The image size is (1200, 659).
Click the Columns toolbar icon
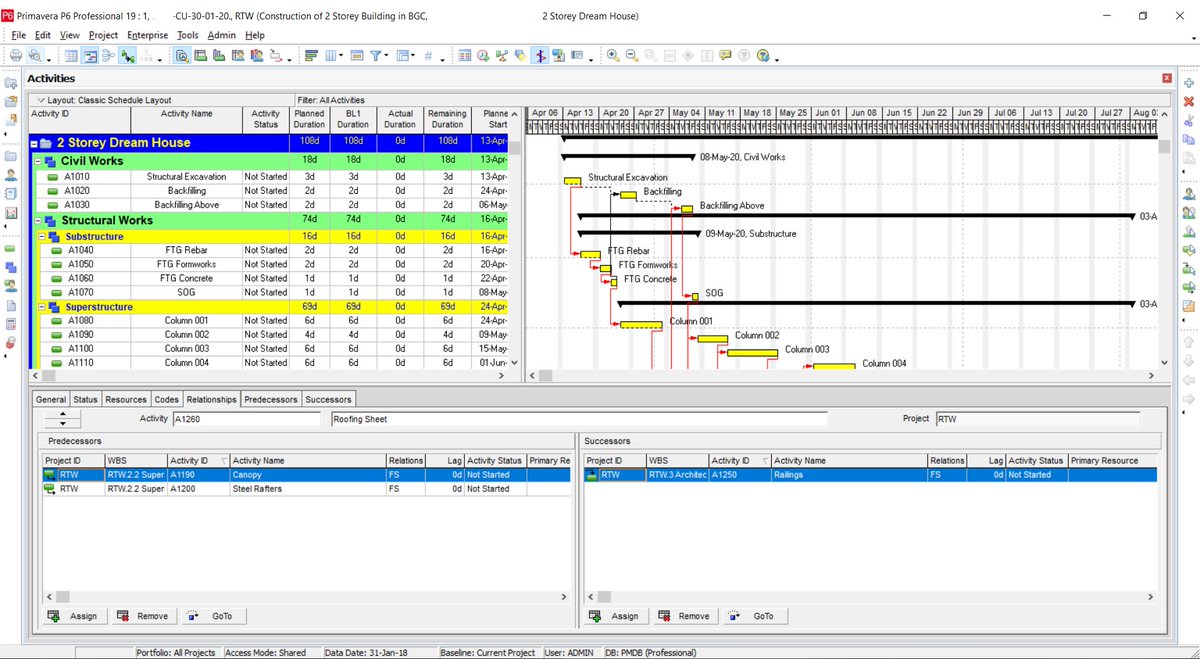(x=330, y=56)
